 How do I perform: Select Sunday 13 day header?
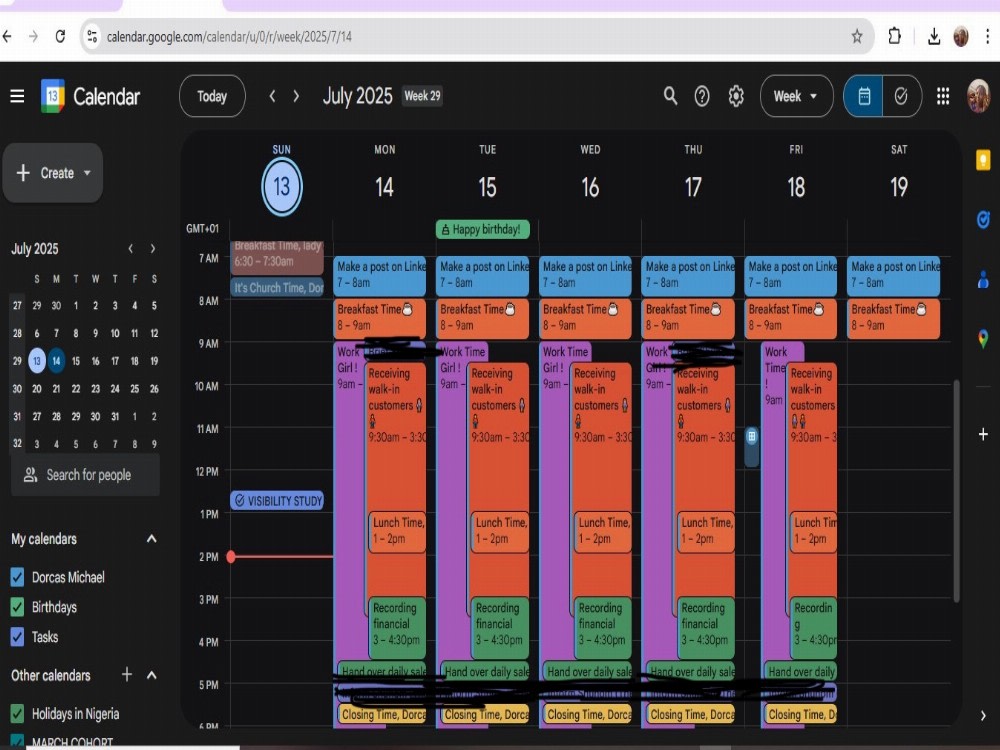(282, 187)
